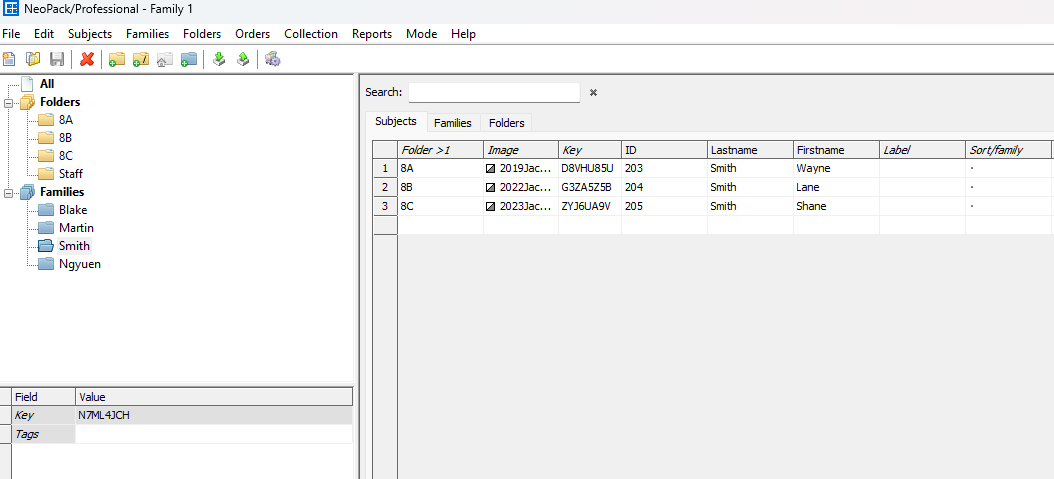Clear the search with the x button
This screenshot has height=479, width=1054.
coord(593,92)
